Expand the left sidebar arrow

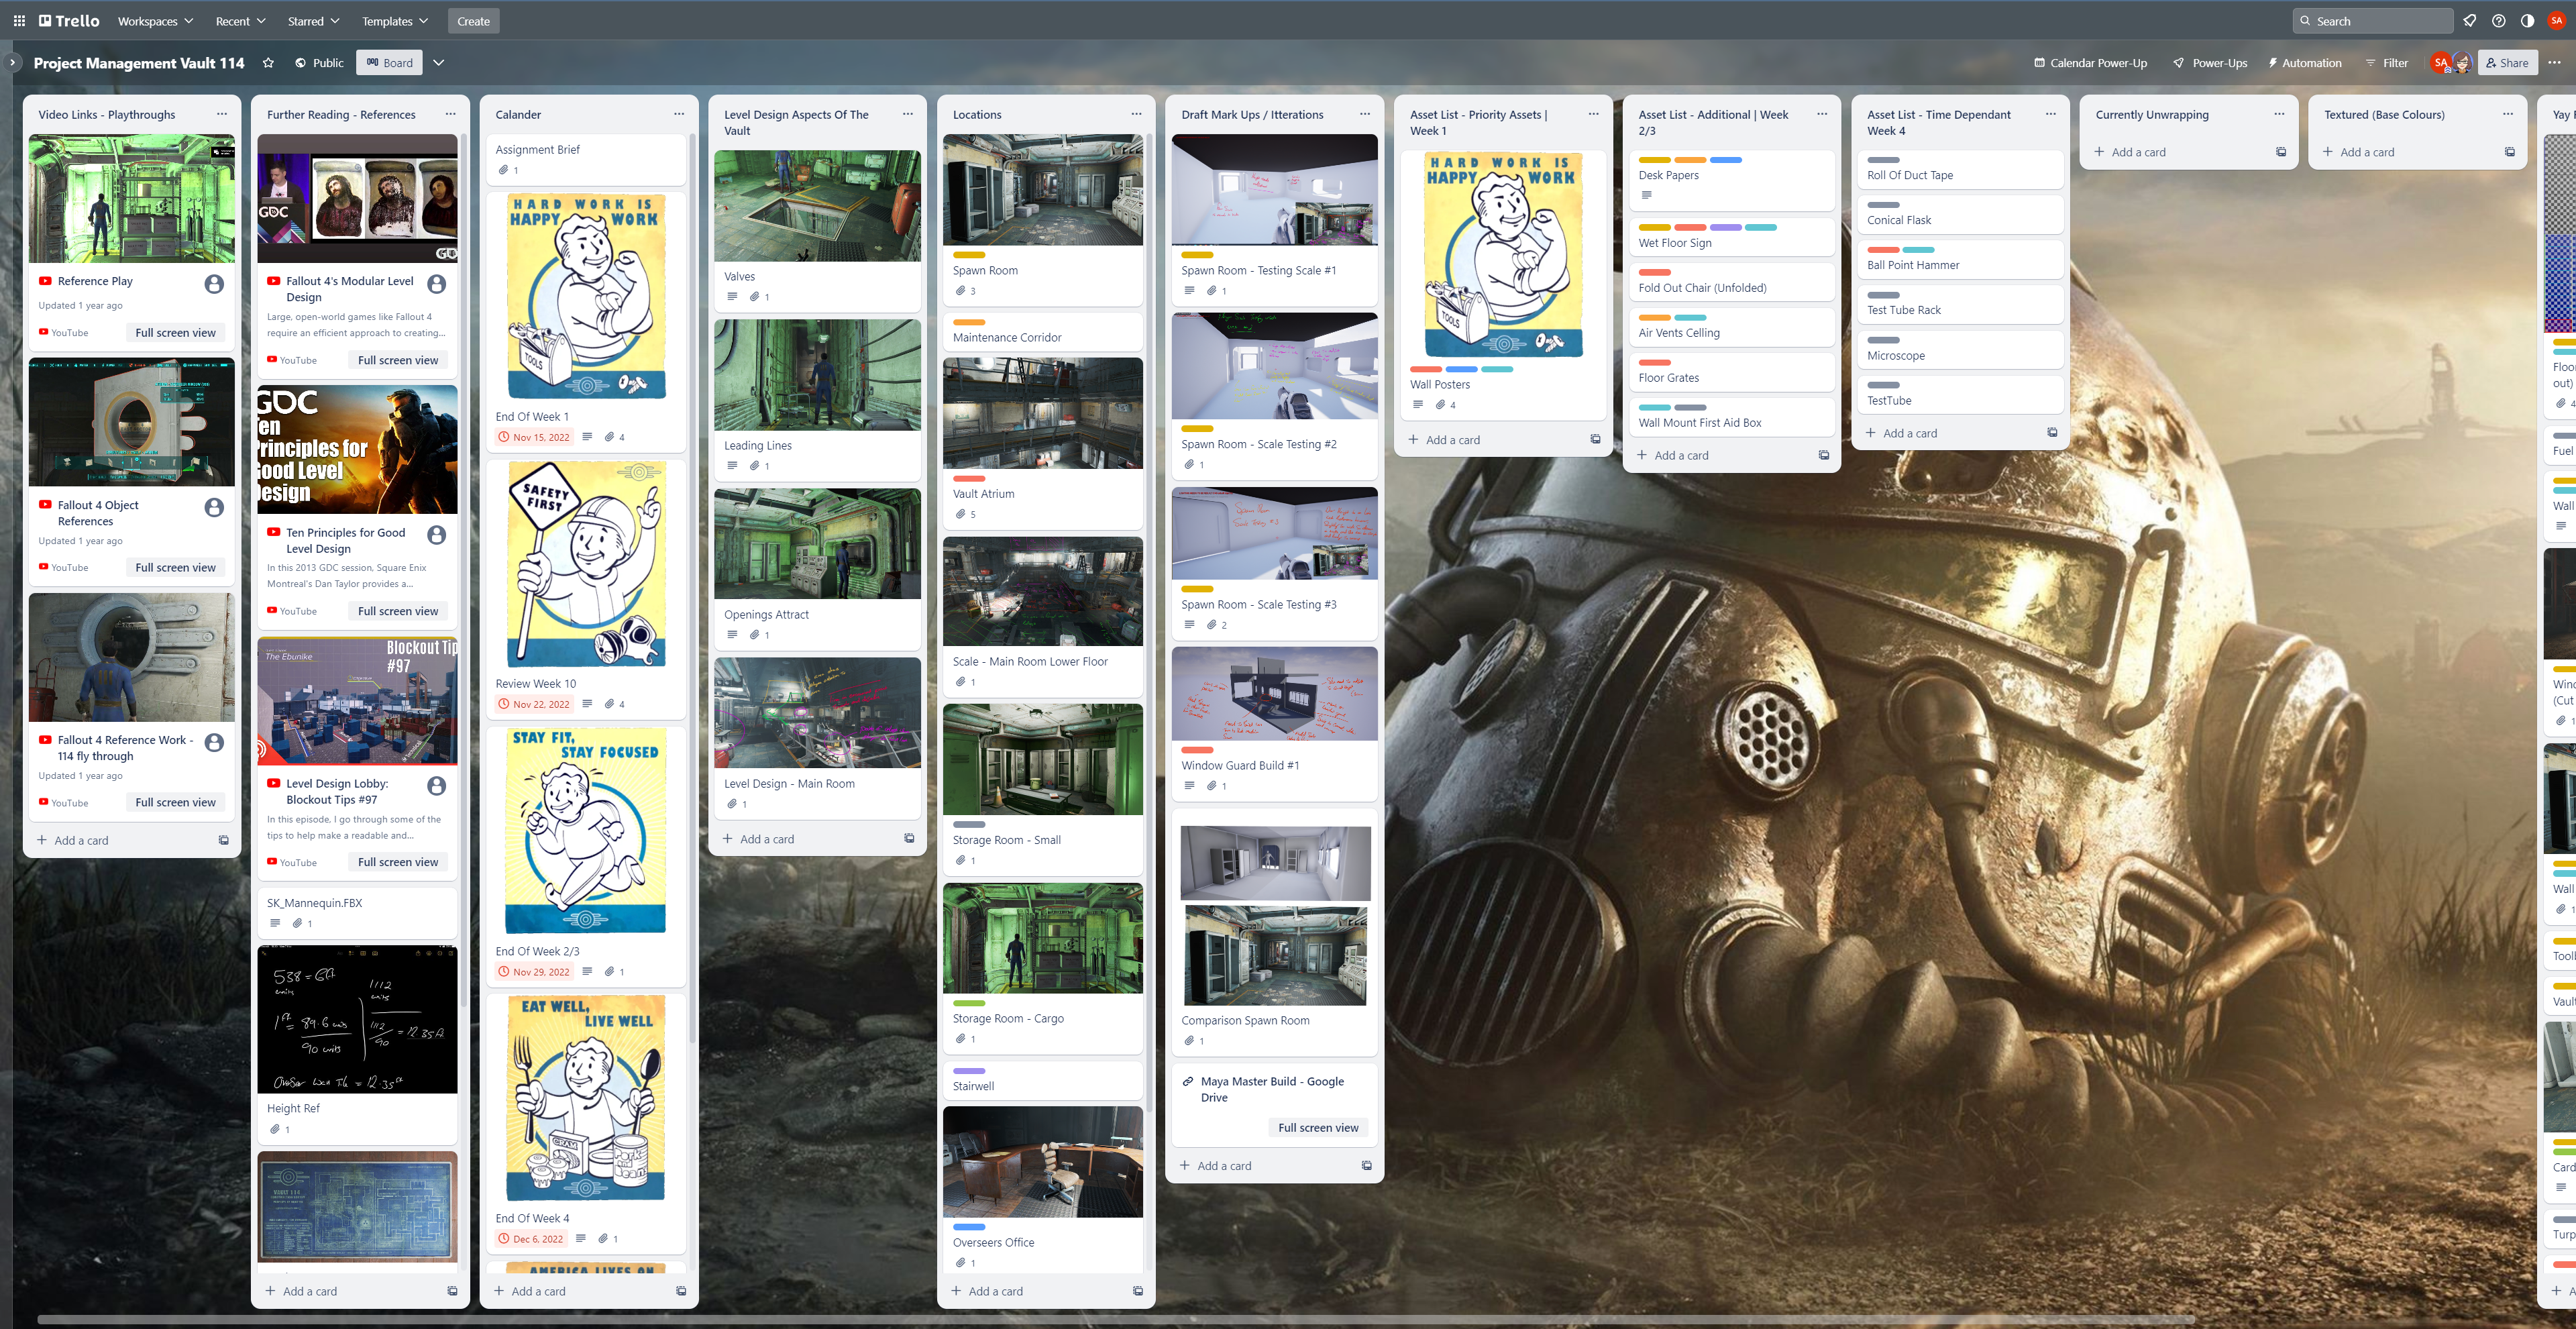coord(12,62)
